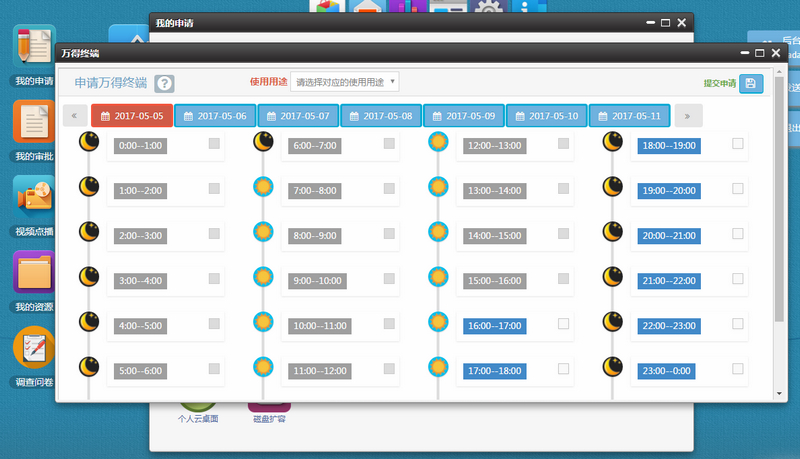Check the 21:00--22:00 slot checkbox
The image size is (800, 459).
pos(738,278)
